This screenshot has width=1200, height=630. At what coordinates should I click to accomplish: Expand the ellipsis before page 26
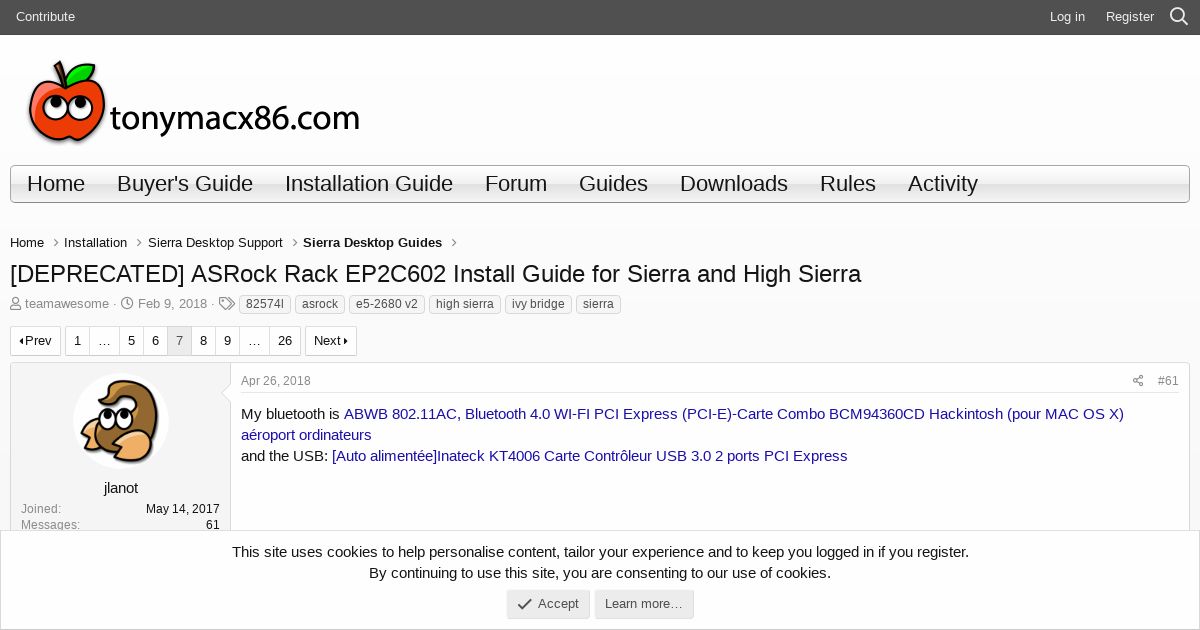coord(254,341)
